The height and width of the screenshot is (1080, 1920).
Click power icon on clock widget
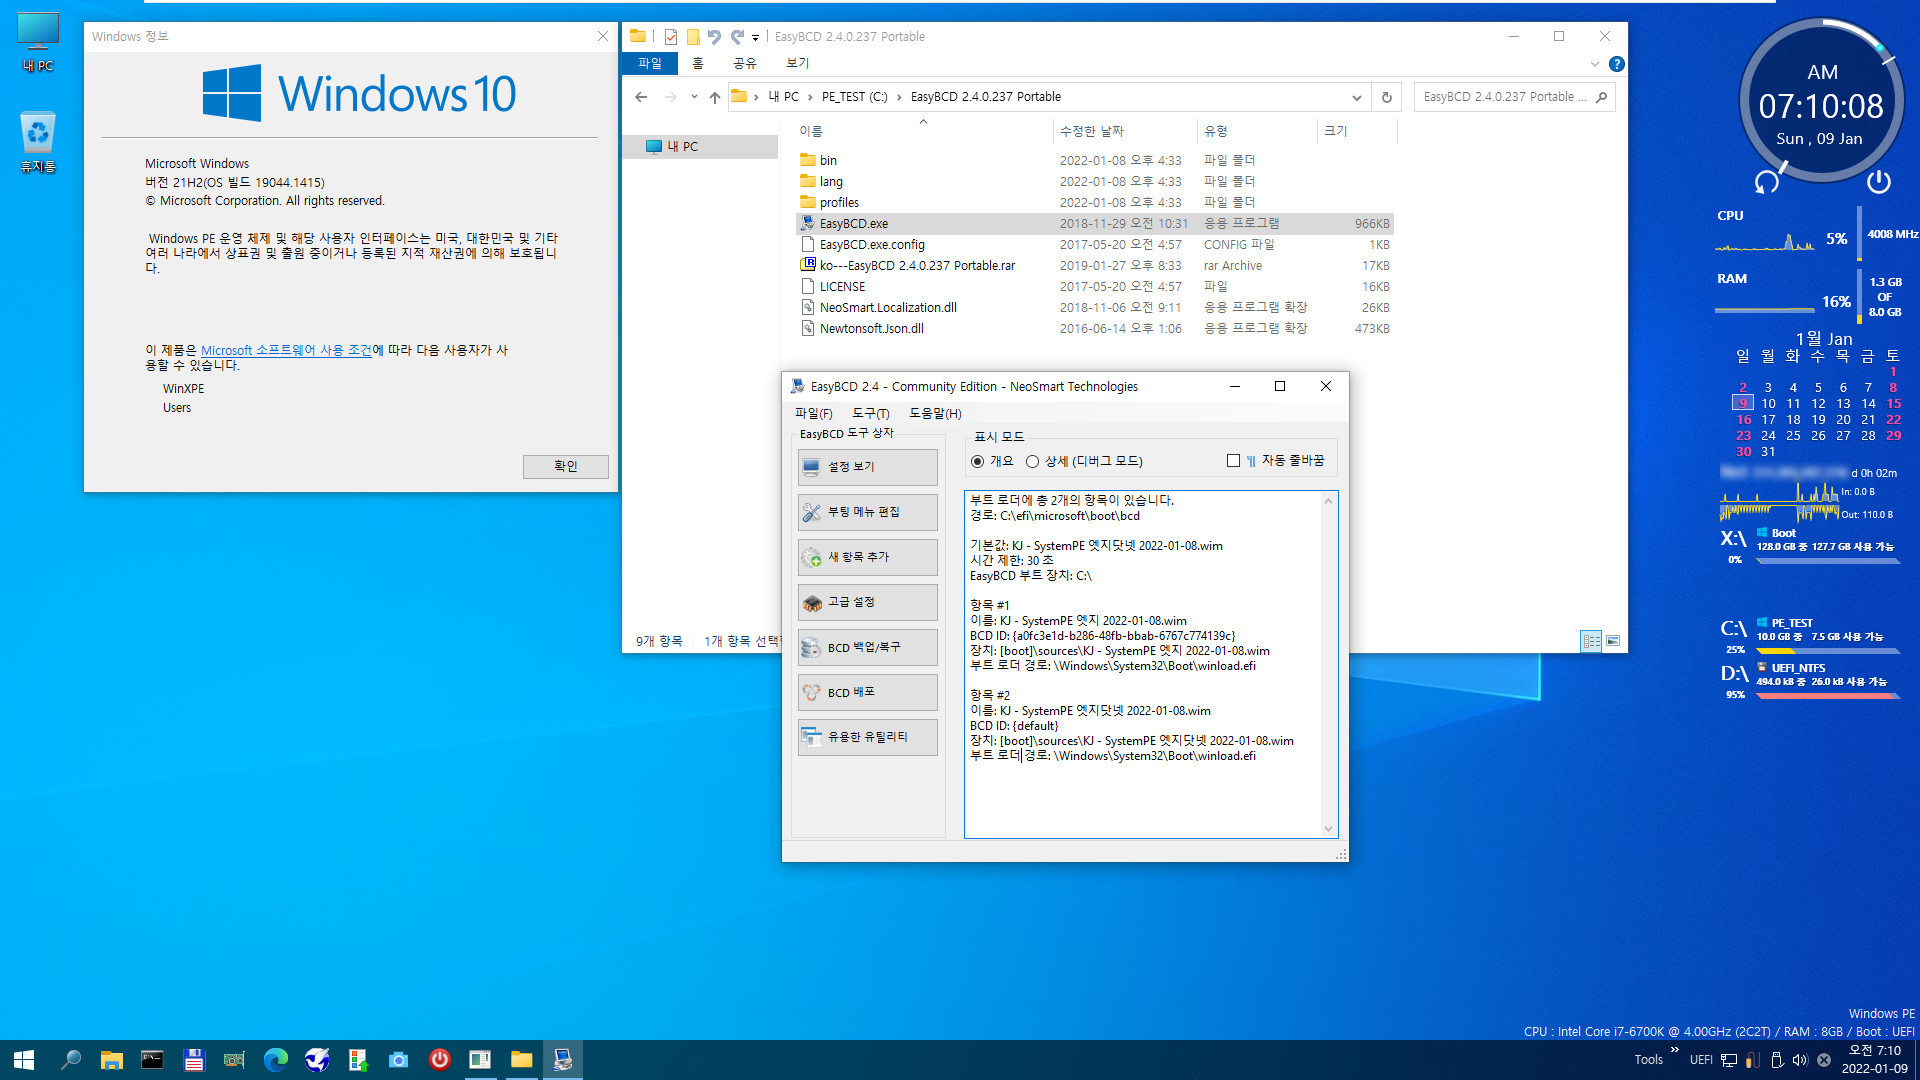(1878, 182)
